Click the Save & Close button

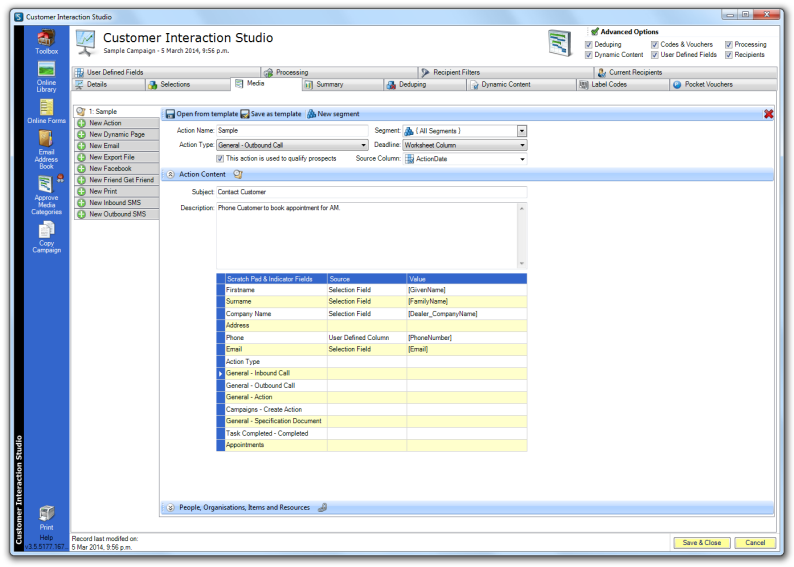pos(702,542)
